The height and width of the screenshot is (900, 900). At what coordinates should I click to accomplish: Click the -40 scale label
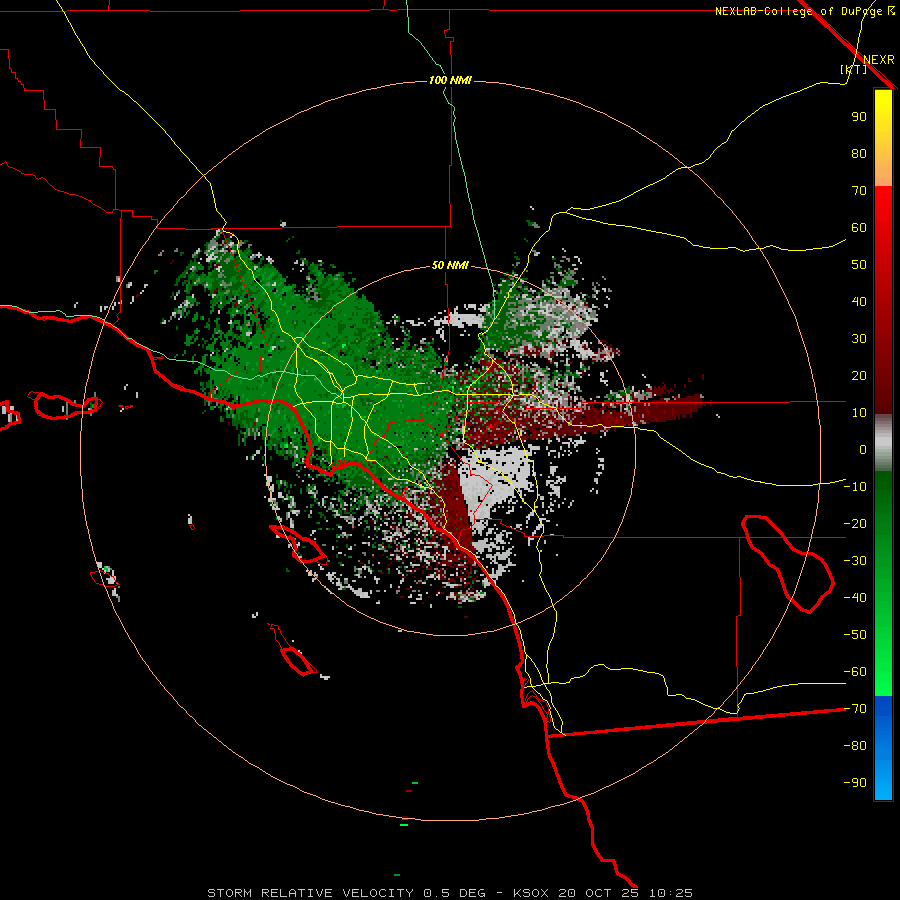coord(855,598)
